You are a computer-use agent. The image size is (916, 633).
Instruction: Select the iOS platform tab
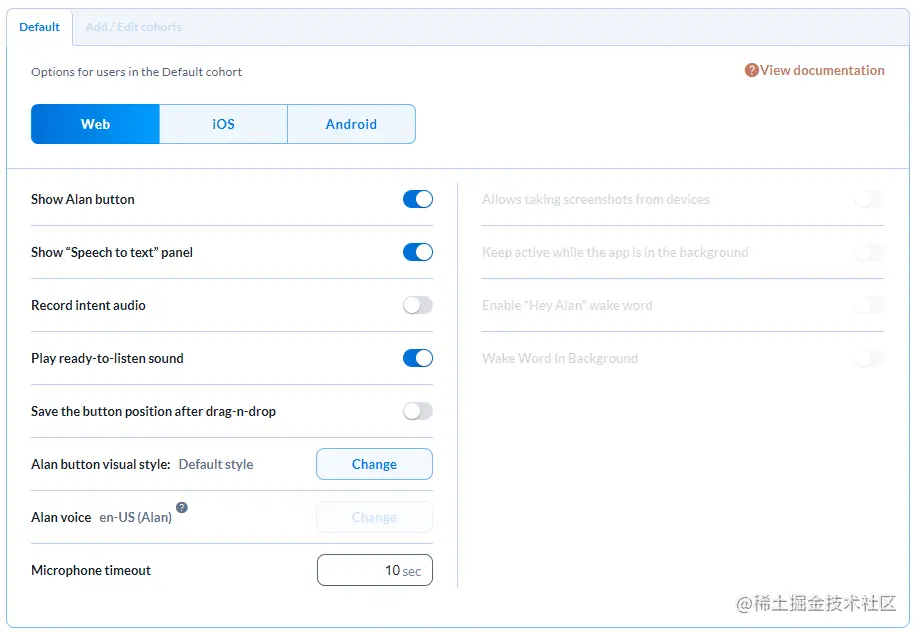click(x=223, y=124)
